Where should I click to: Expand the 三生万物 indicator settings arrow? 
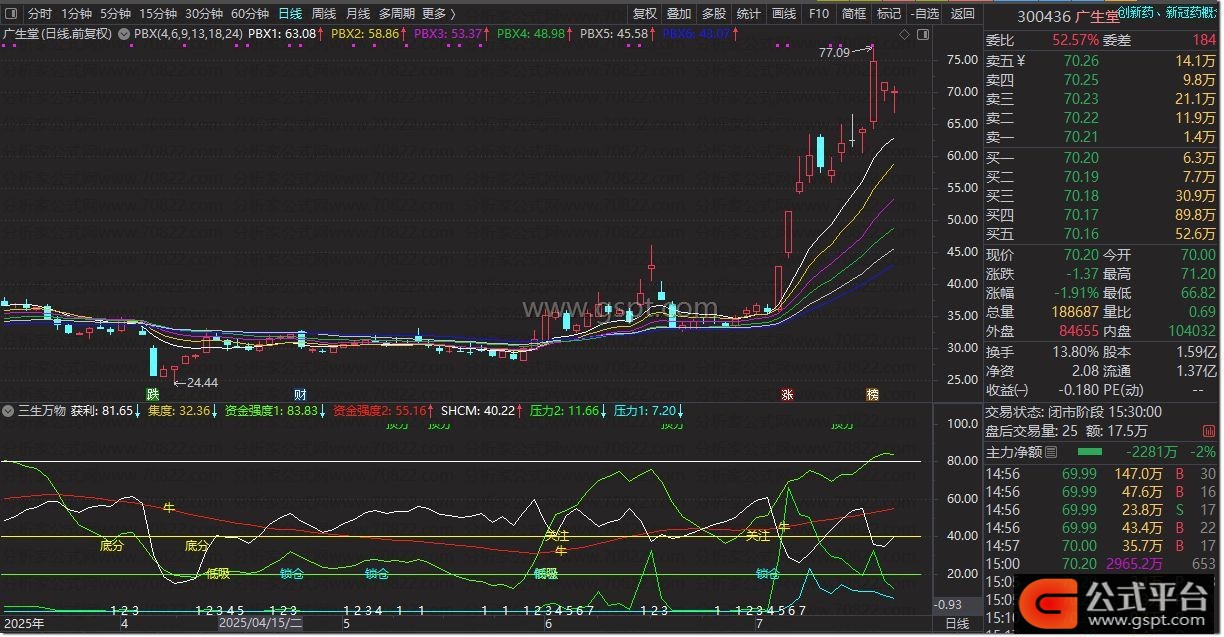pos(7,411)
